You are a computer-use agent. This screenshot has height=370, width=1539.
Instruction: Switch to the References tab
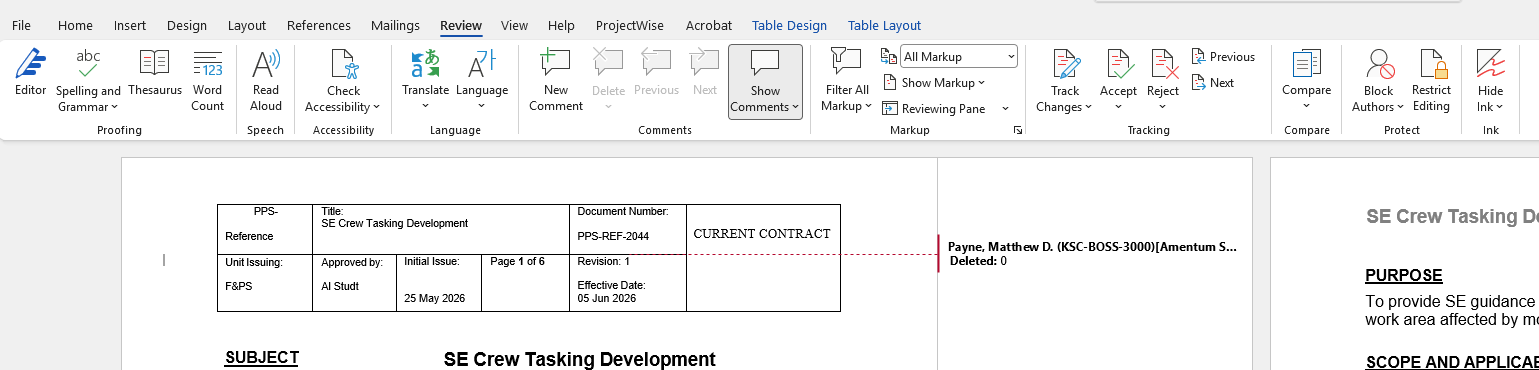click(x=319, y=25)
